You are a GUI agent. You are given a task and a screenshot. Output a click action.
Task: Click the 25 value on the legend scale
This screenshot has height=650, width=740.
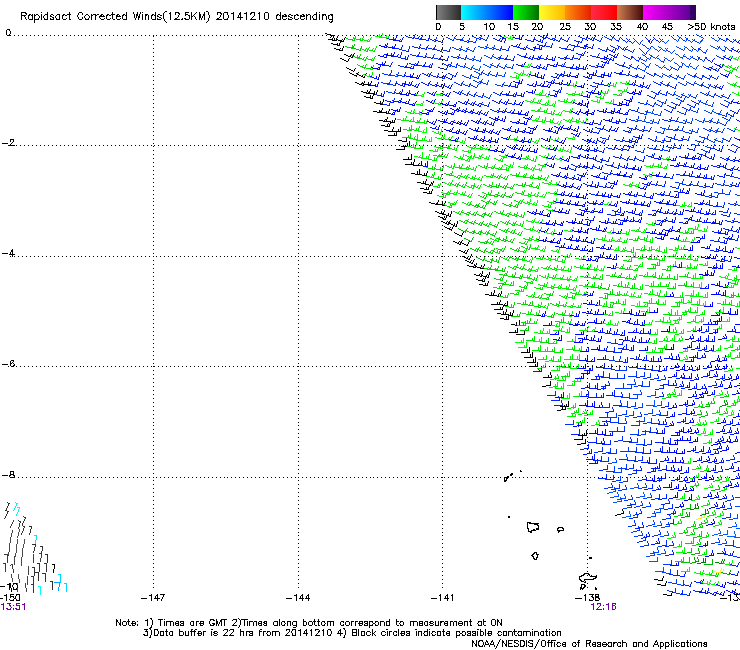(x=564, y=26)
